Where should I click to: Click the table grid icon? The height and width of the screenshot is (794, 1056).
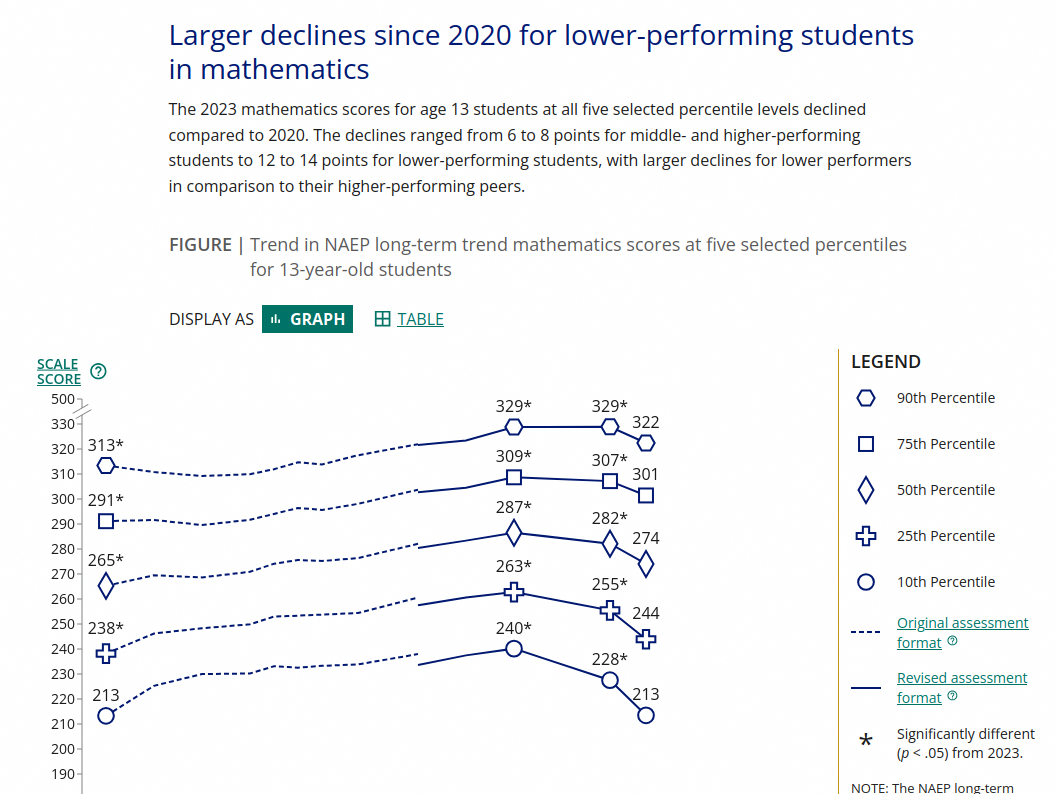coord(383,319)
